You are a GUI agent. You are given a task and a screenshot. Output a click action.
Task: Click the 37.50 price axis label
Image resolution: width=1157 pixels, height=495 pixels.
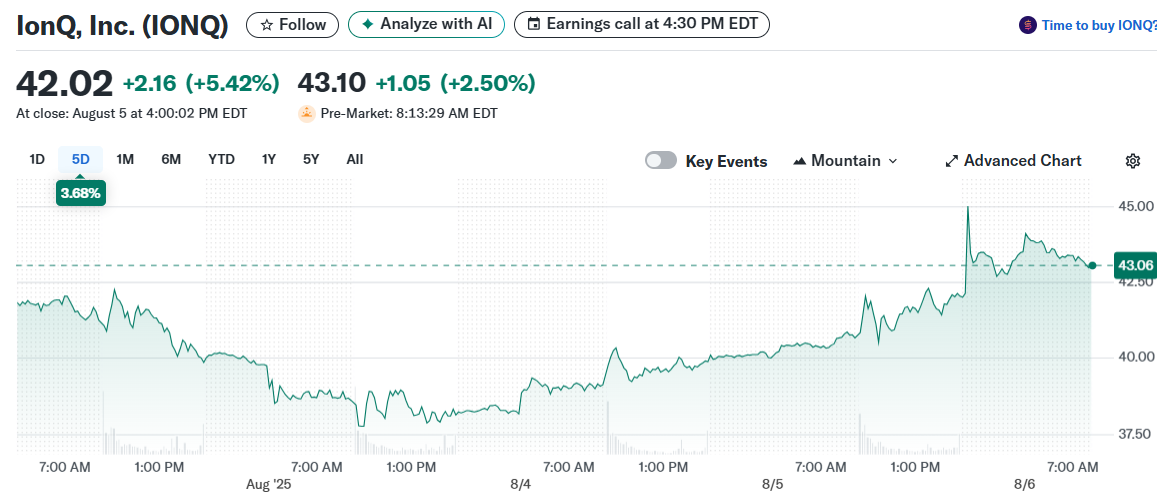(1133, 433)
